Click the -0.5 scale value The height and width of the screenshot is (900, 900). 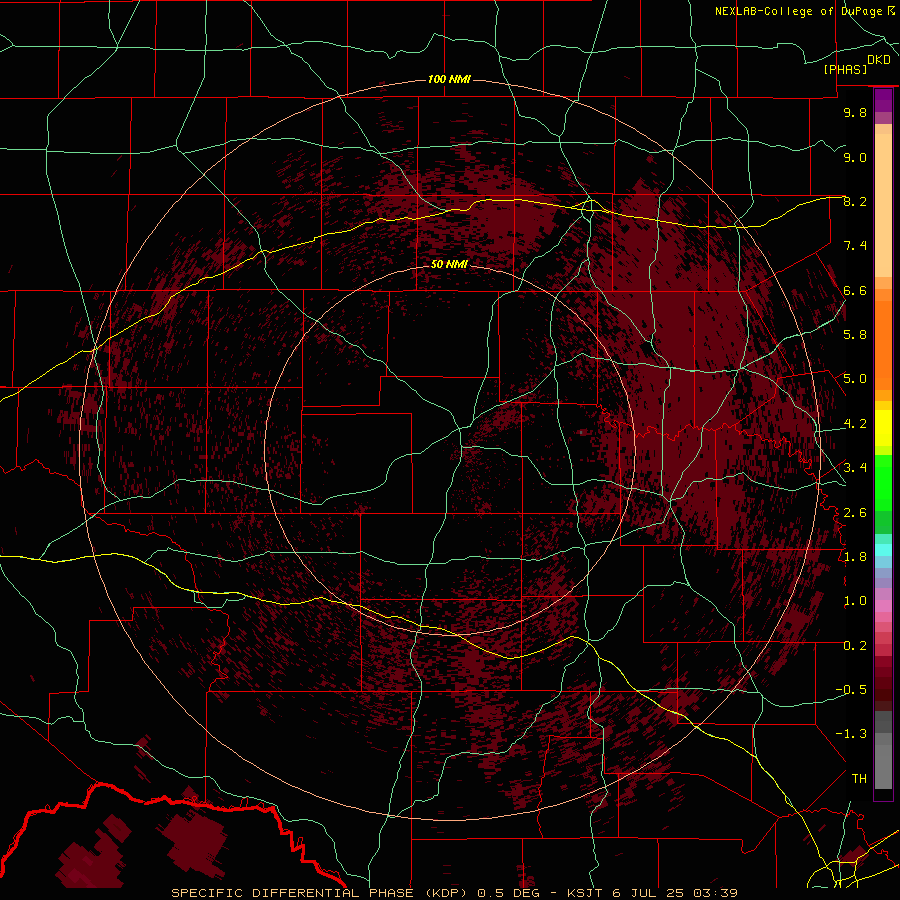coord(851,690)
